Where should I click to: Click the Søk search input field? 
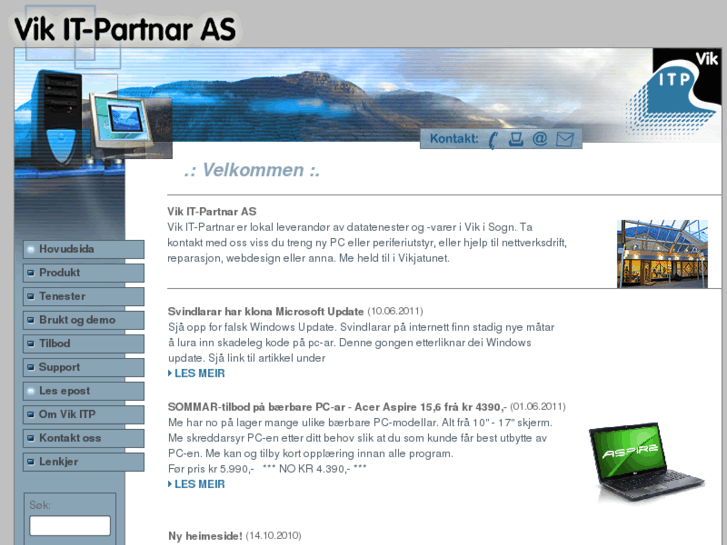click(x=70, y=526)
